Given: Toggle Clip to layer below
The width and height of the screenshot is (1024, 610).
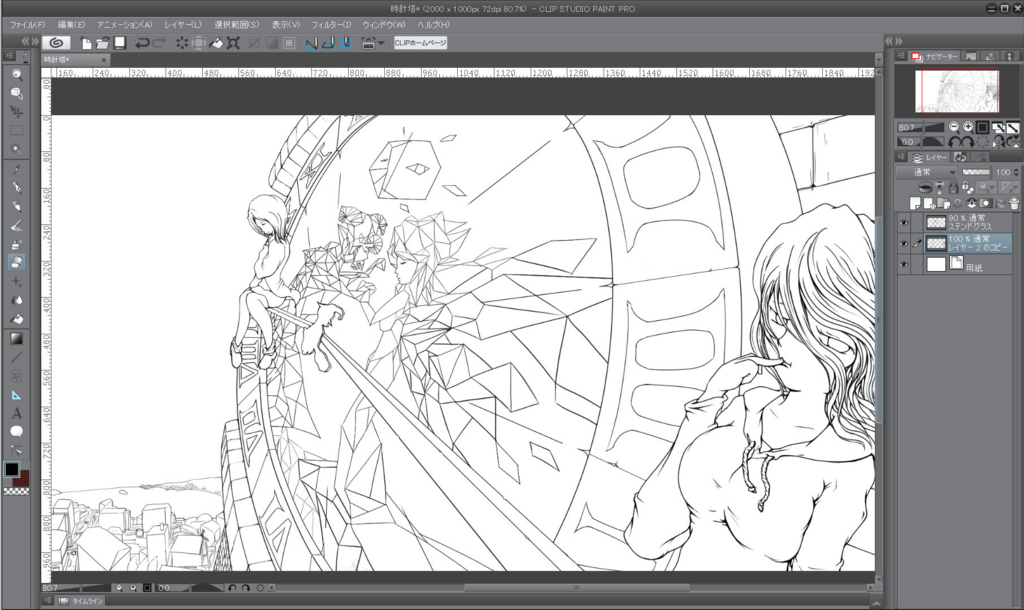Looking at the screenshot, I should (925, 188).
